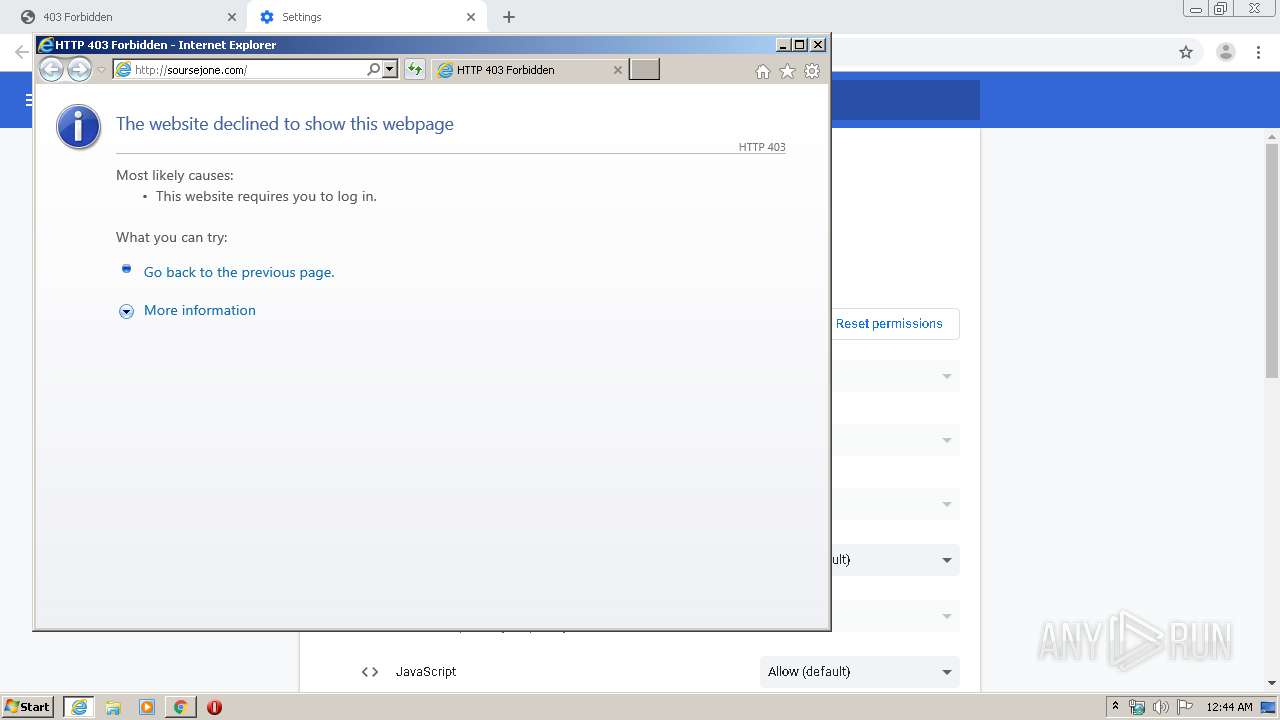Open a new blank tab in Internet Explorer
The height and width of the screenshot is (720, 1280).
(x=644, y=69)
